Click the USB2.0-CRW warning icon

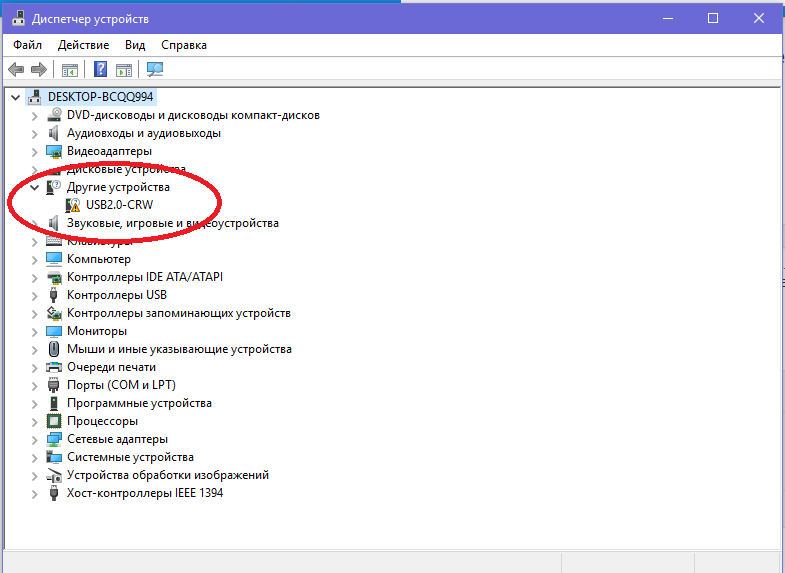click(73, 205)
